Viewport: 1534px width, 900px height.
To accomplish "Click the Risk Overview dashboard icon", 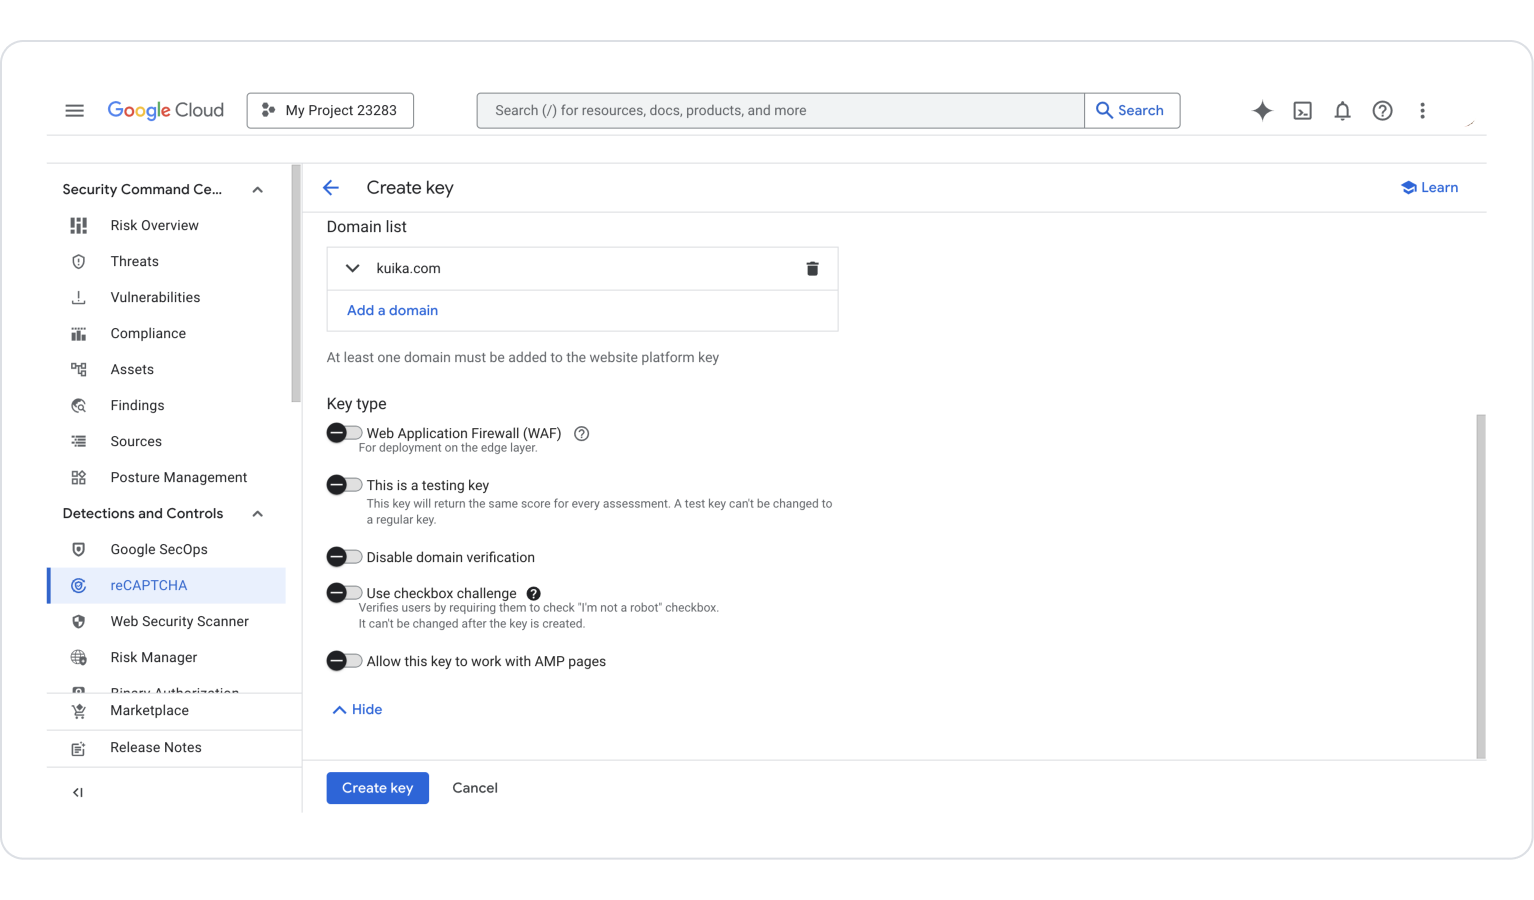I will pos(78,226).
